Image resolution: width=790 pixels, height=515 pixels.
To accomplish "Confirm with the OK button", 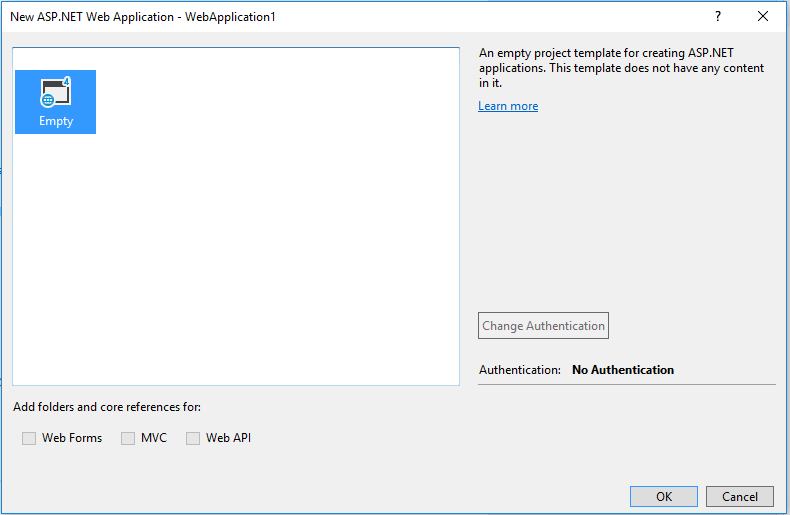I will click(x=664, y=496).
